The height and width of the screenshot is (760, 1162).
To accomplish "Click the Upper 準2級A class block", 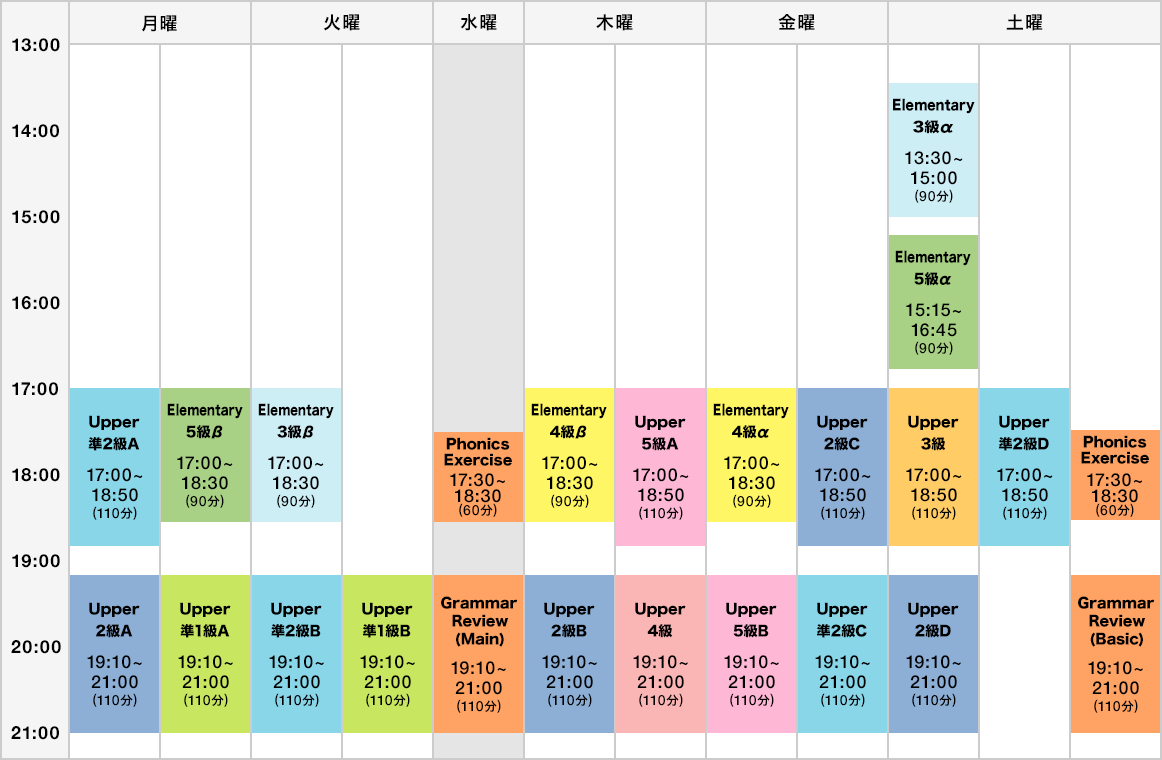I will (x=114, y=467).
